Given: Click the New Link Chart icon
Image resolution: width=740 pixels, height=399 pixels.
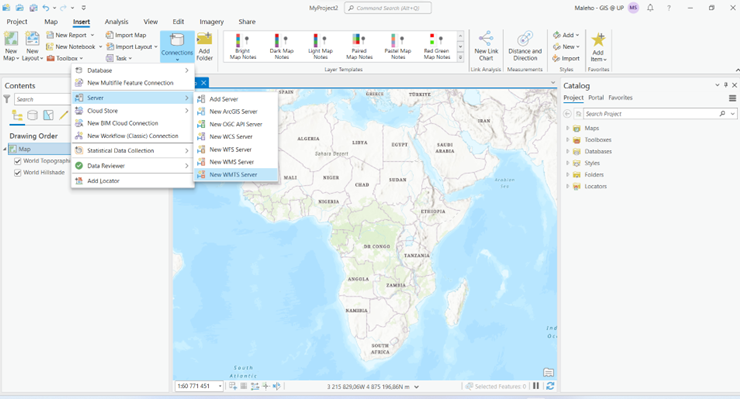Looking at the screenshot, I should tap(486, 46).
